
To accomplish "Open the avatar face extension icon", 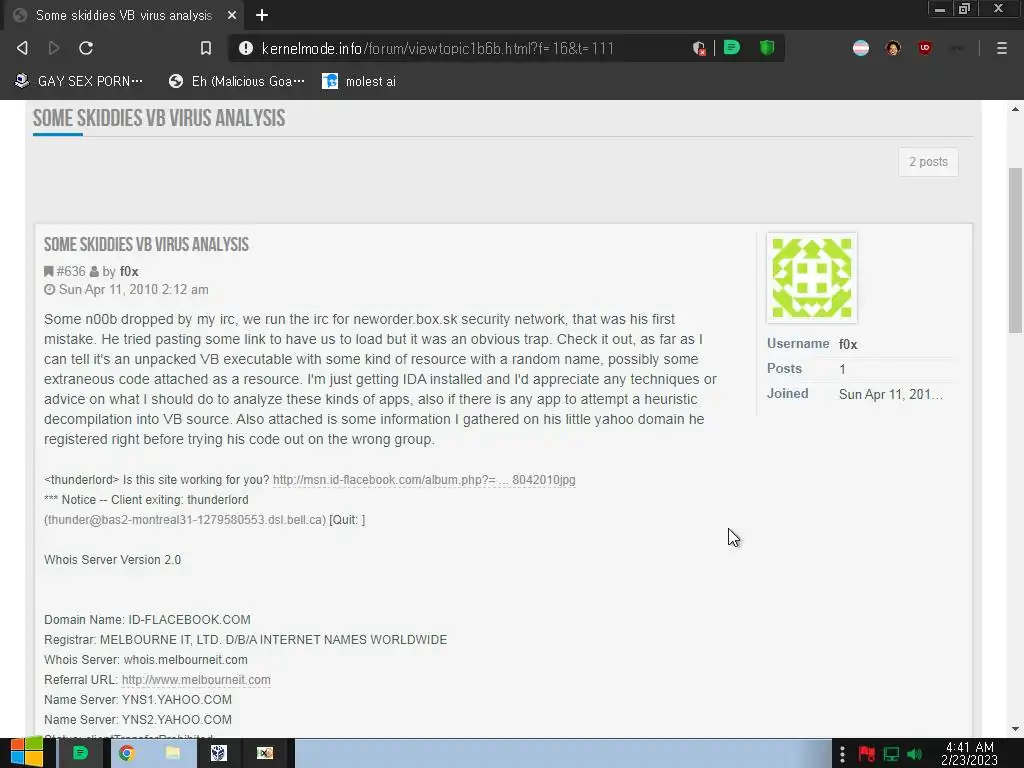I will point(893,48).
